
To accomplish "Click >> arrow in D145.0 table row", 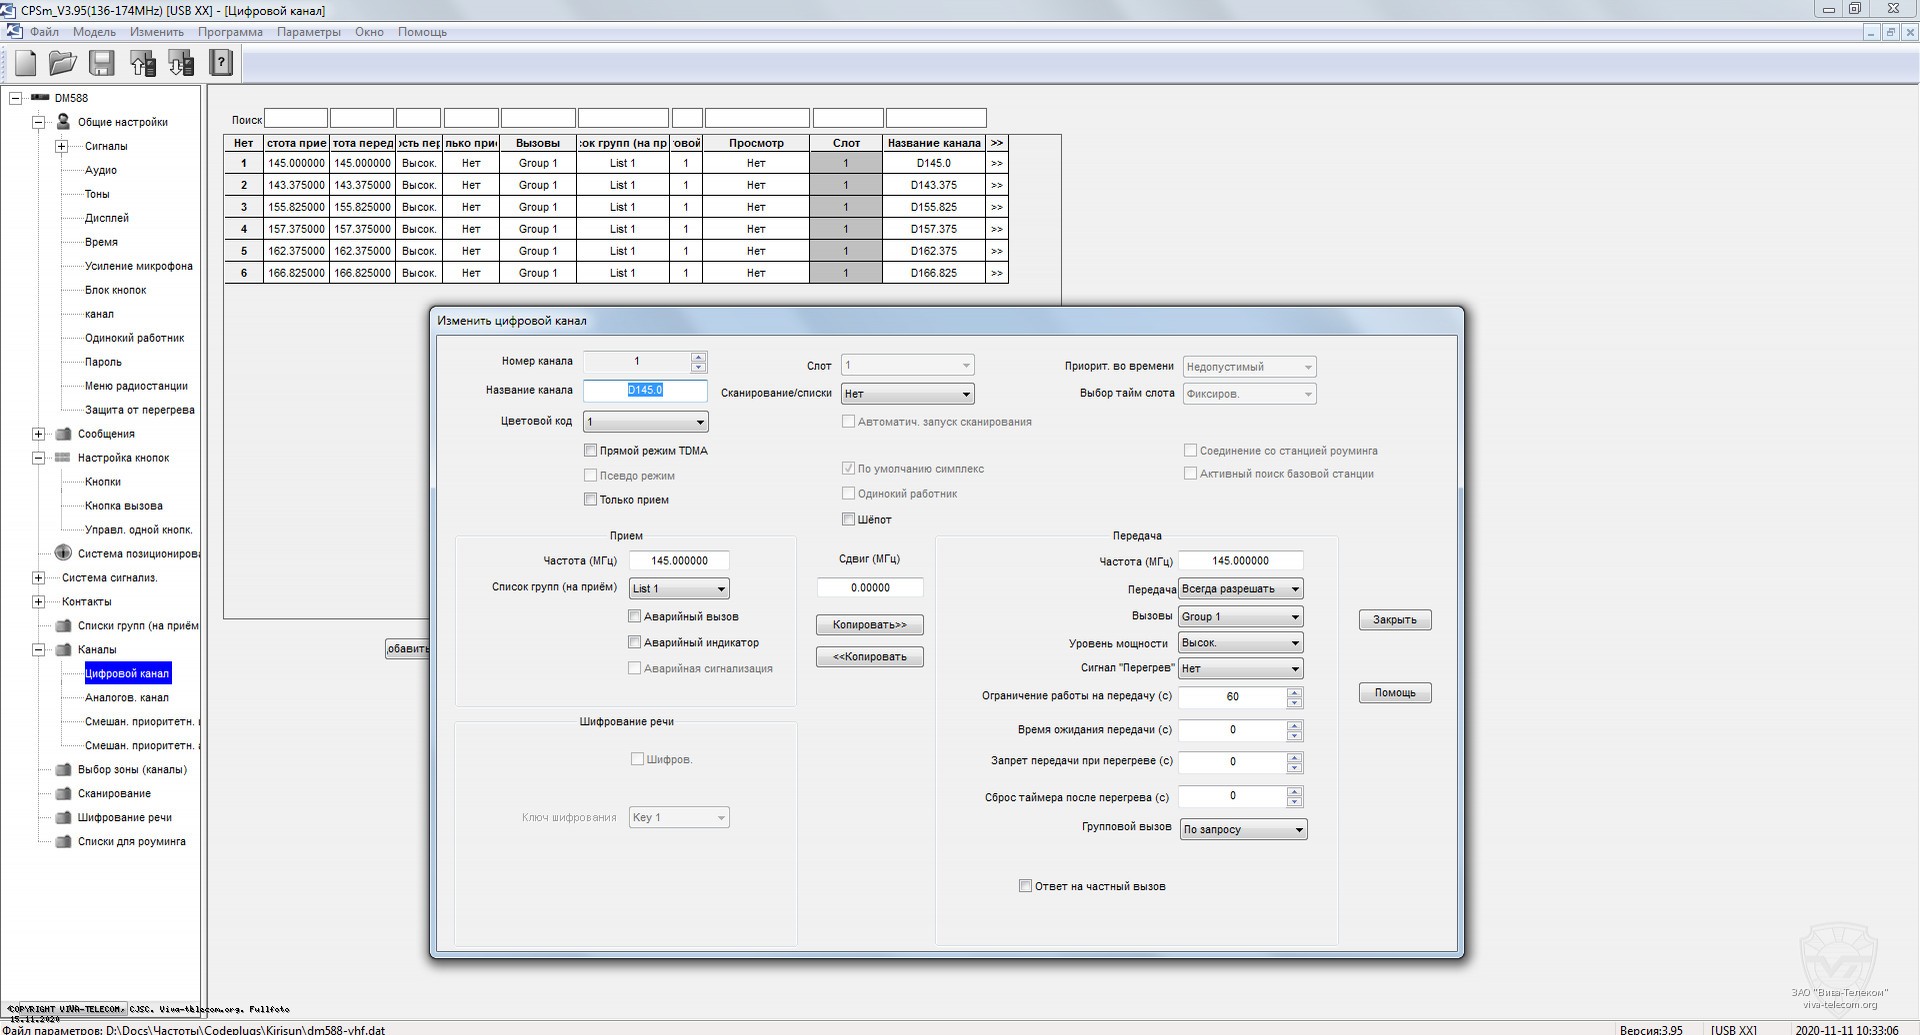I will pos(996,163).
